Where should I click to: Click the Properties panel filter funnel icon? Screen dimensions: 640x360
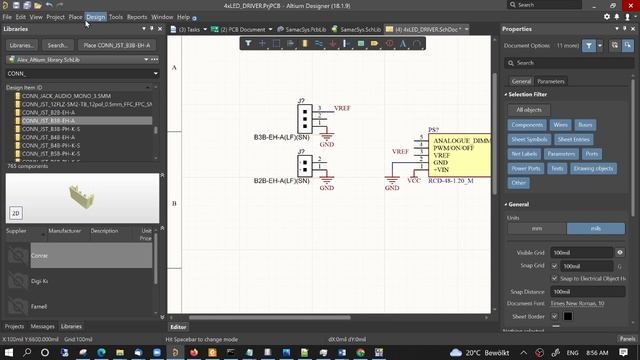click(x=589, y=46)
